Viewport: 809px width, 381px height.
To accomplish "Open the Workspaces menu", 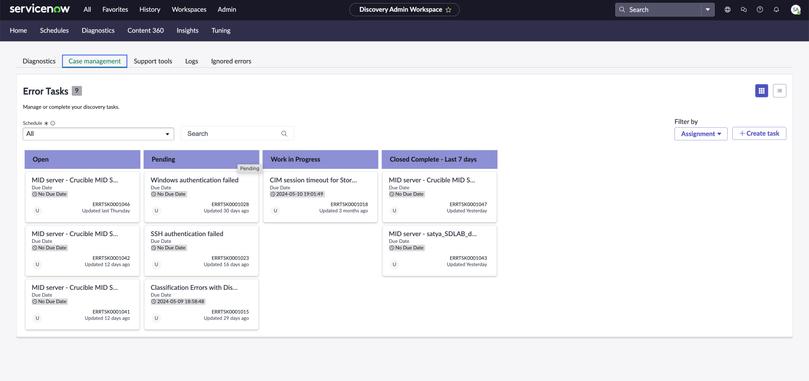I will [189, 9].
